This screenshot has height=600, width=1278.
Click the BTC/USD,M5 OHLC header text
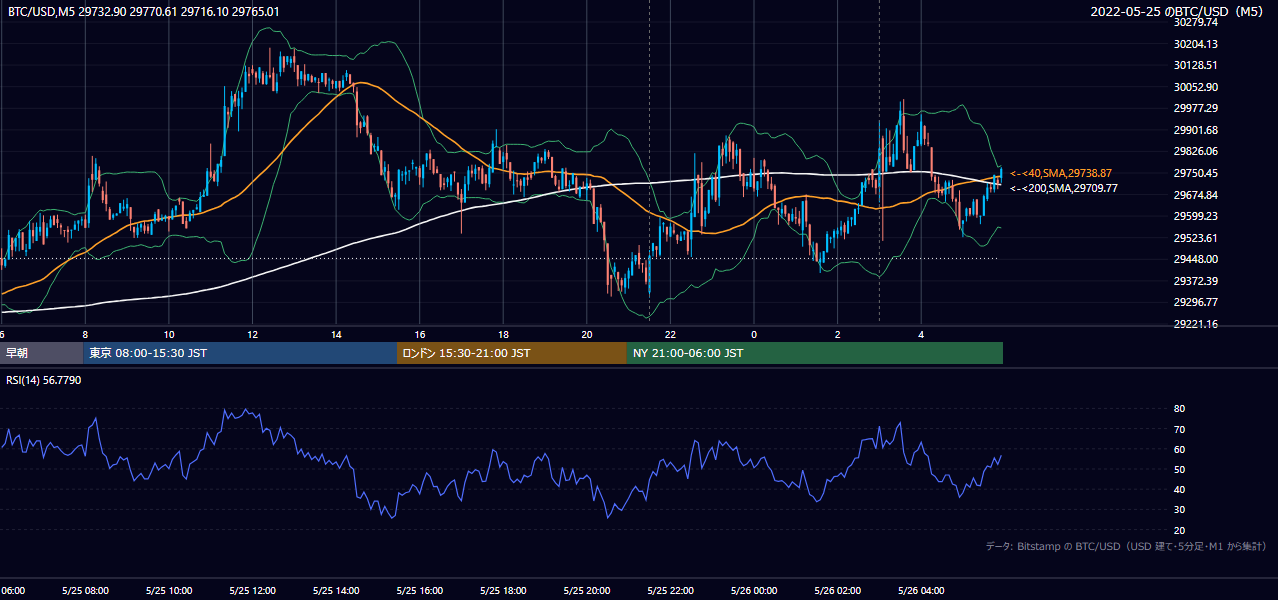pos(144,11)
